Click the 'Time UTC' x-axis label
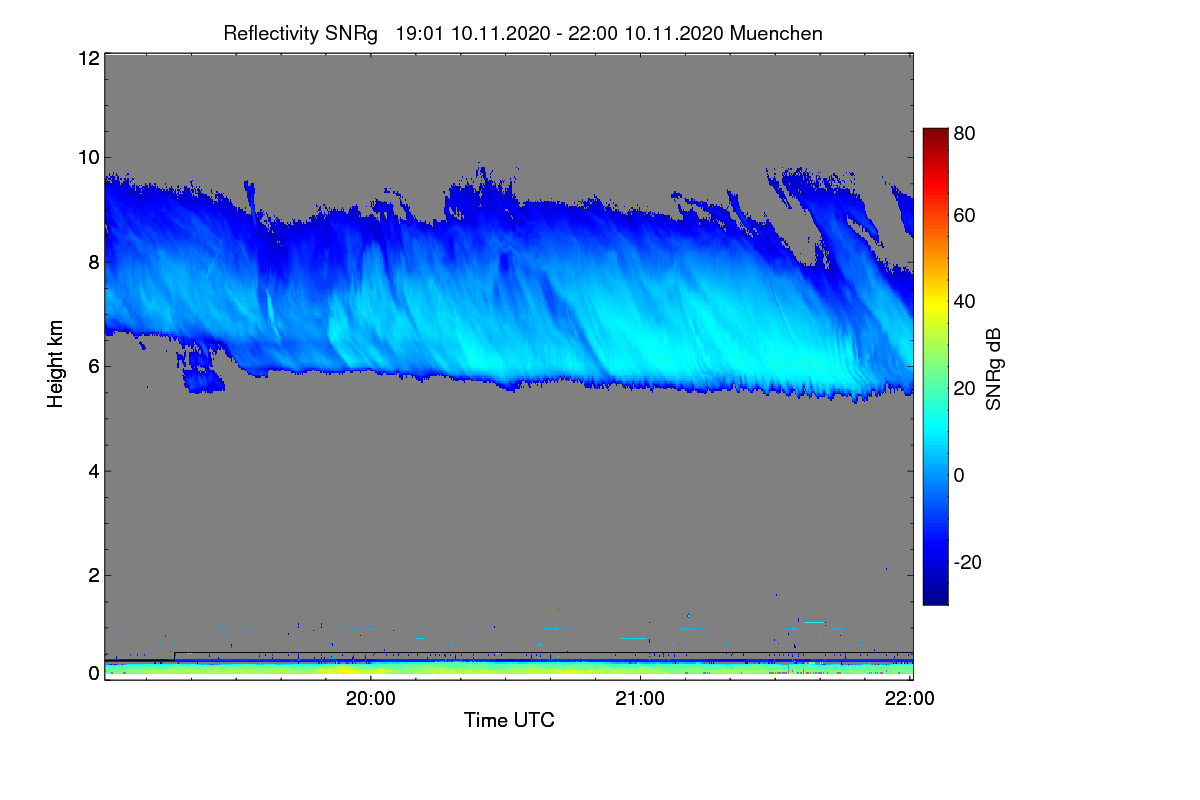Screen dimensions: 1200x800 pos(509,720)
